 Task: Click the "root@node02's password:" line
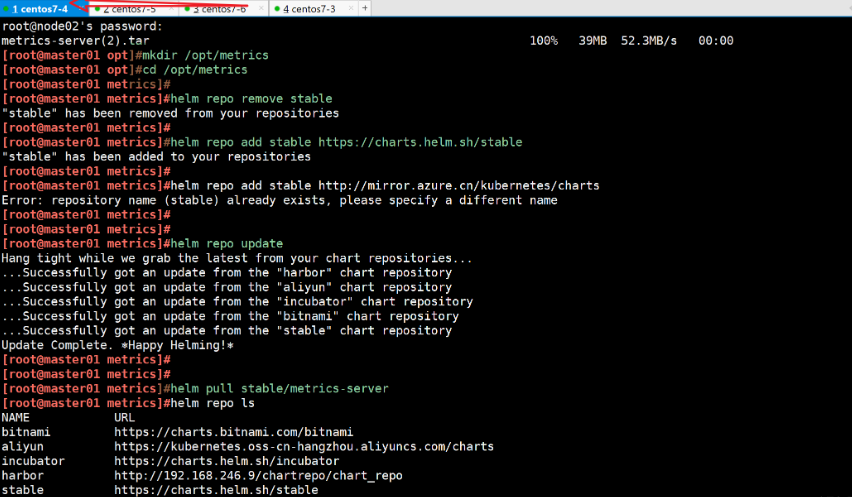coord(82,26)
